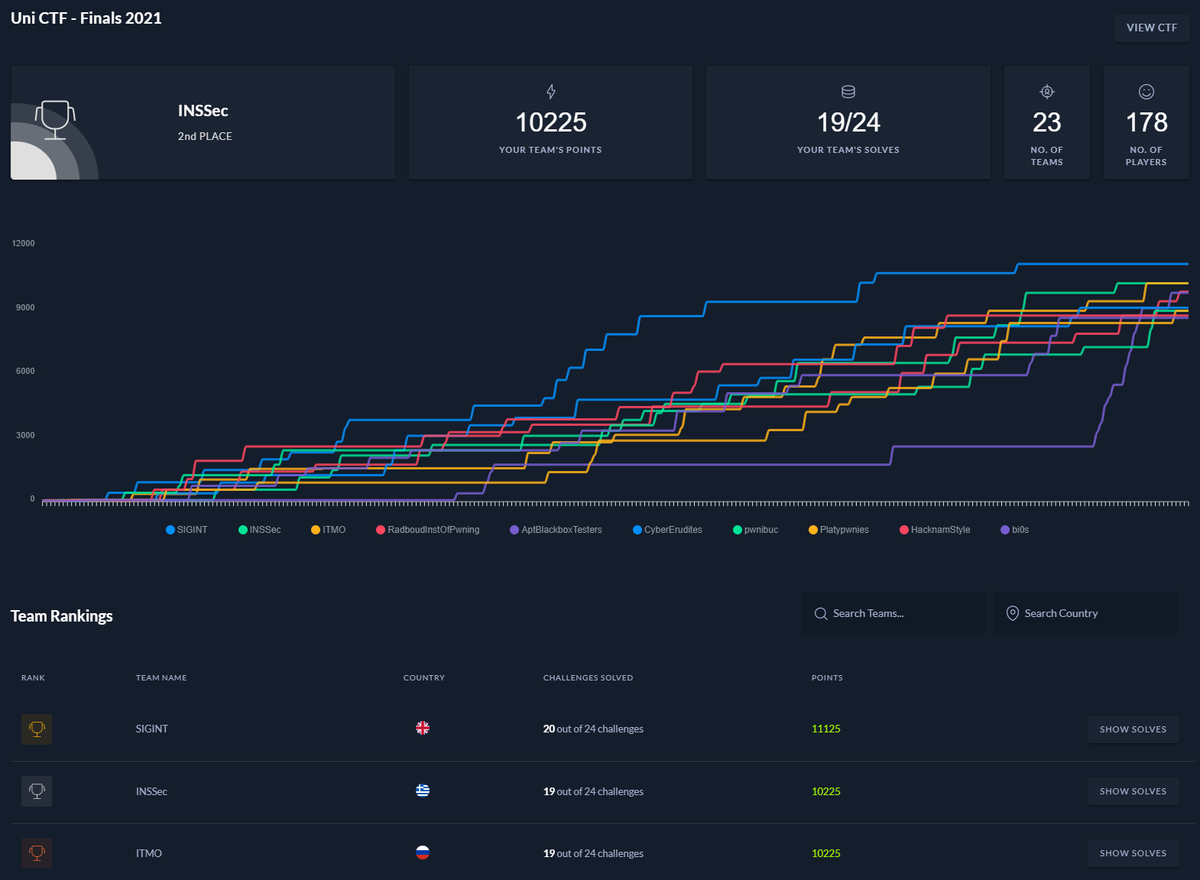Show solves for SIGINT team

pyautogui.click(x=1133, y=729)
